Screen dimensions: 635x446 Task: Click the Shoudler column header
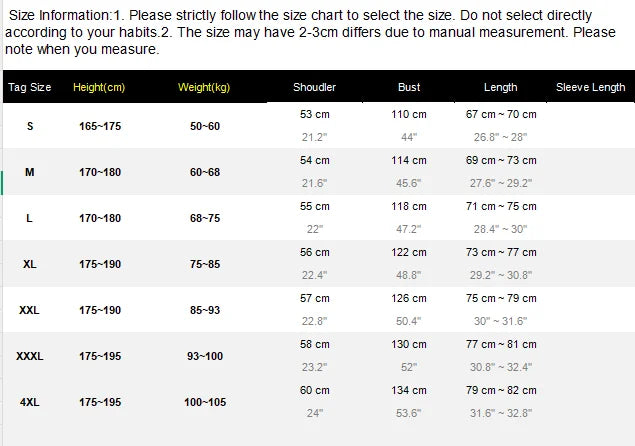point(314,87)
